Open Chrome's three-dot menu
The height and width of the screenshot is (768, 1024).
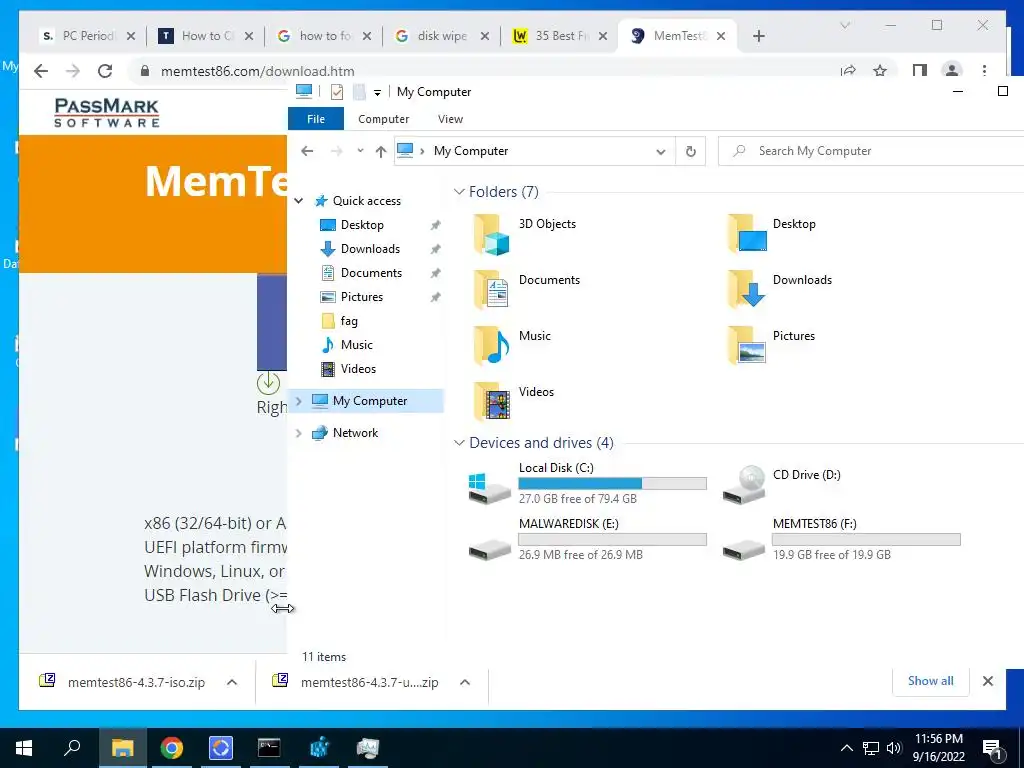coord(984,70)
